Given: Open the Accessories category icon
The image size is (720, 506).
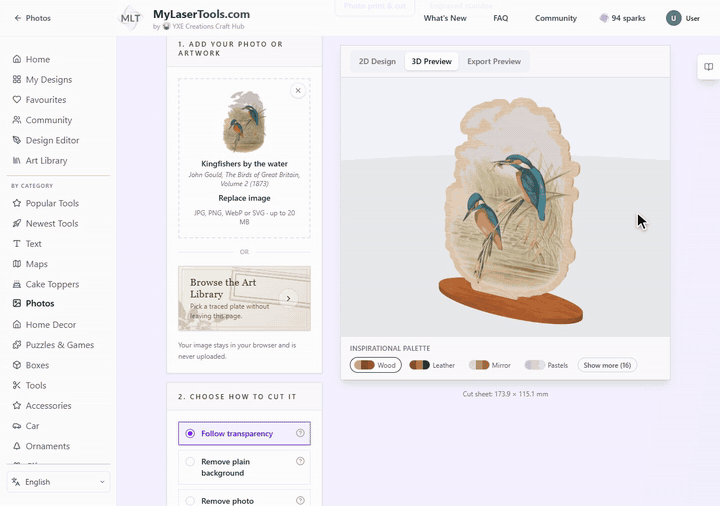Looking at the screenshot, I should 17,405.
